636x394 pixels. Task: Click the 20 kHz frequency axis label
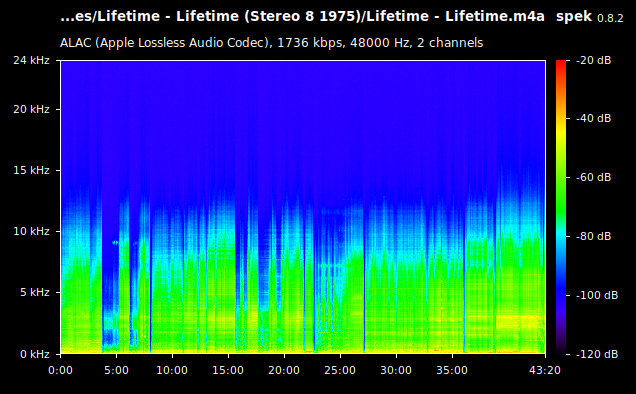(x=31, y=110)
